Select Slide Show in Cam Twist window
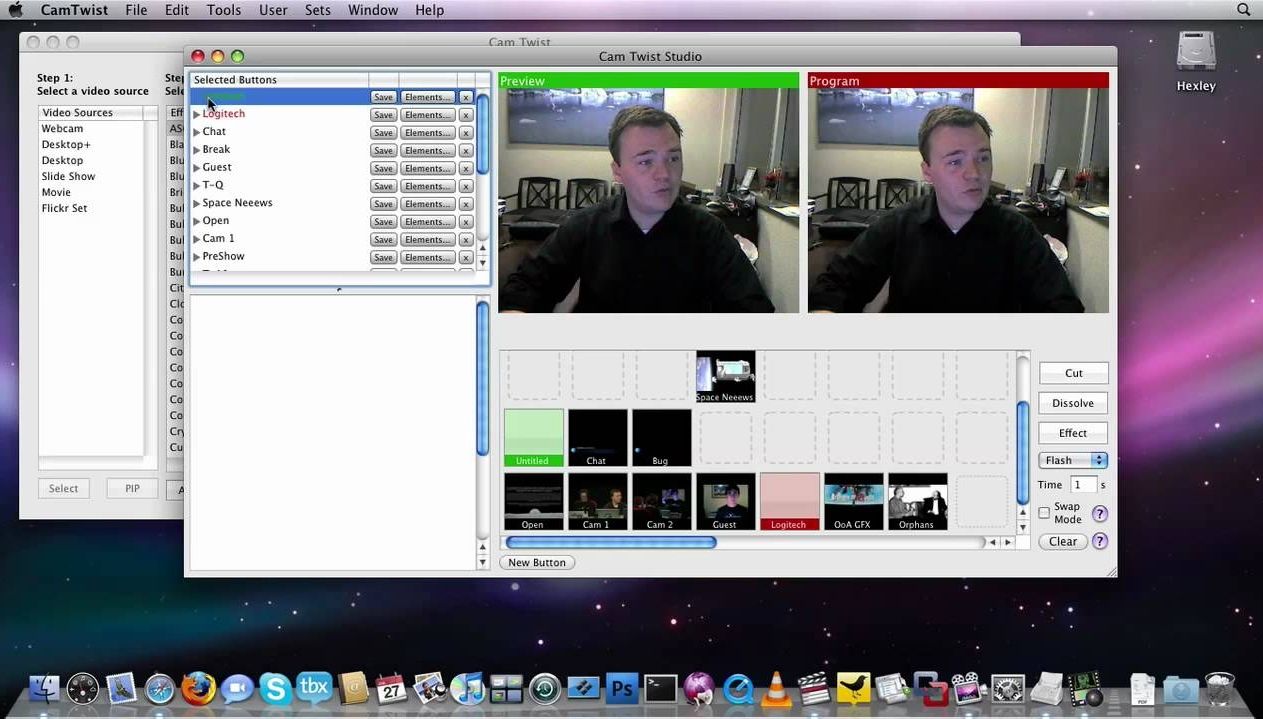This screenshot has width=1263, height=719. [68, 177]
